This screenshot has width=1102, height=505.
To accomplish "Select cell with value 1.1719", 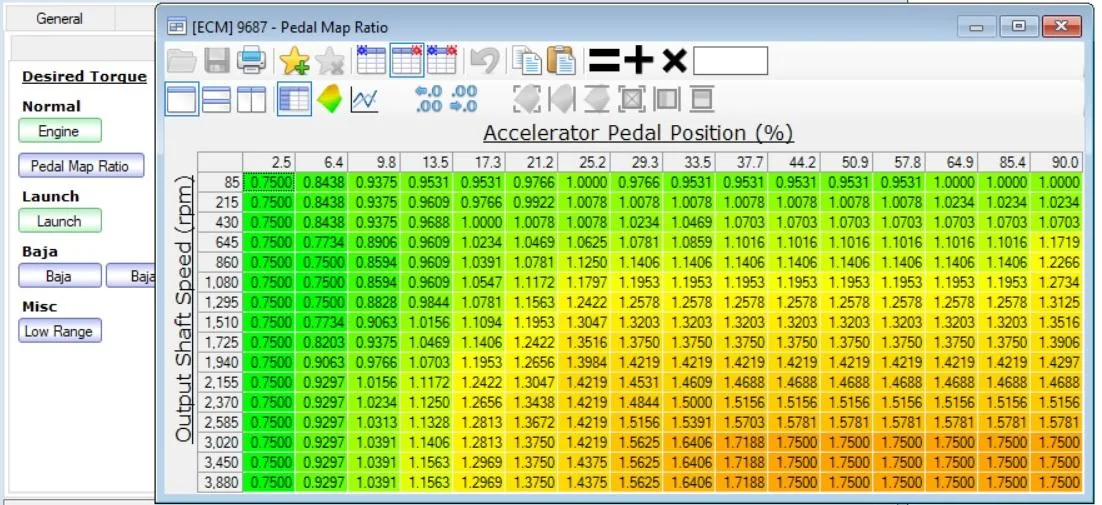I will coord(1056,242).
